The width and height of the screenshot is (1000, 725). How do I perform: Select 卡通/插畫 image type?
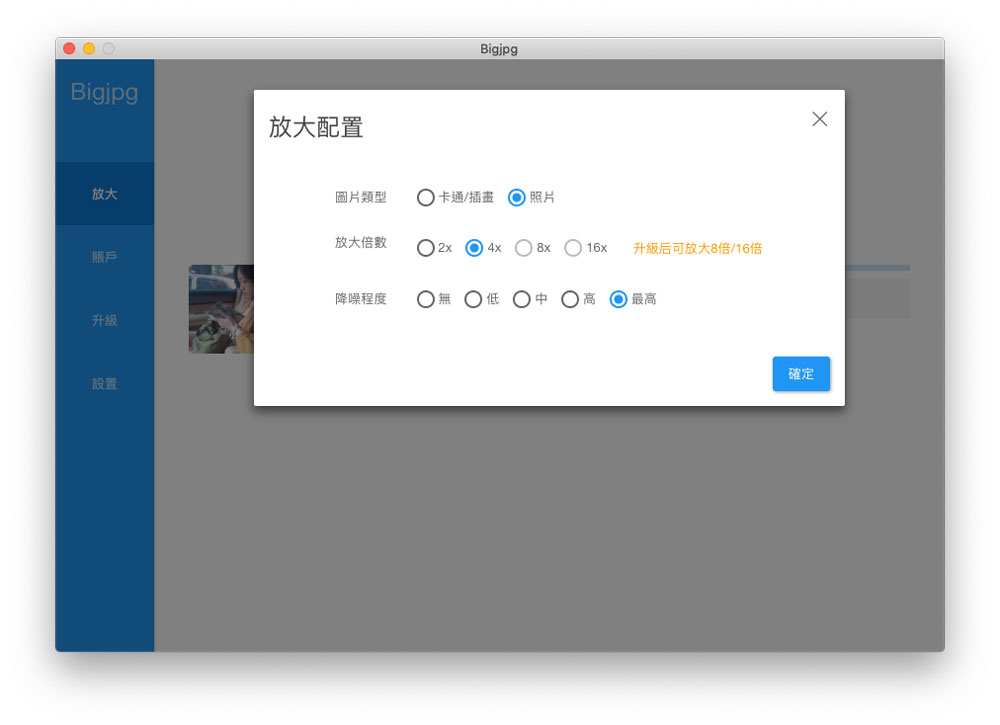(x=426, y=198)
